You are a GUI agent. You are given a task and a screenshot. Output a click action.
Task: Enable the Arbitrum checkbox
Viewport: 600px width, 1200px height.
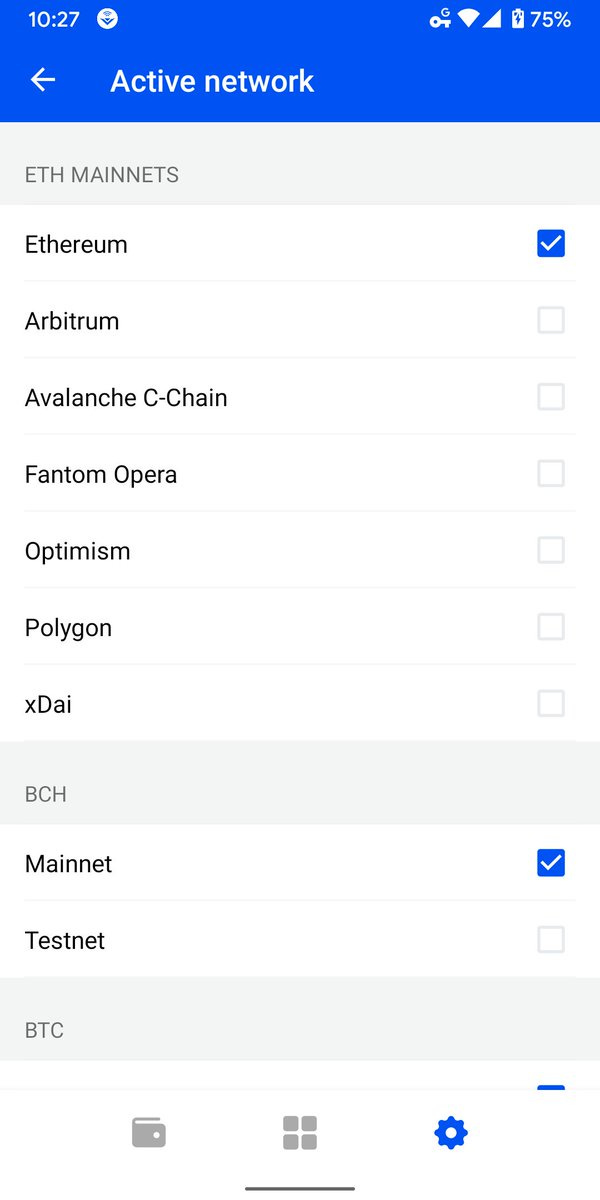[551, 320]
